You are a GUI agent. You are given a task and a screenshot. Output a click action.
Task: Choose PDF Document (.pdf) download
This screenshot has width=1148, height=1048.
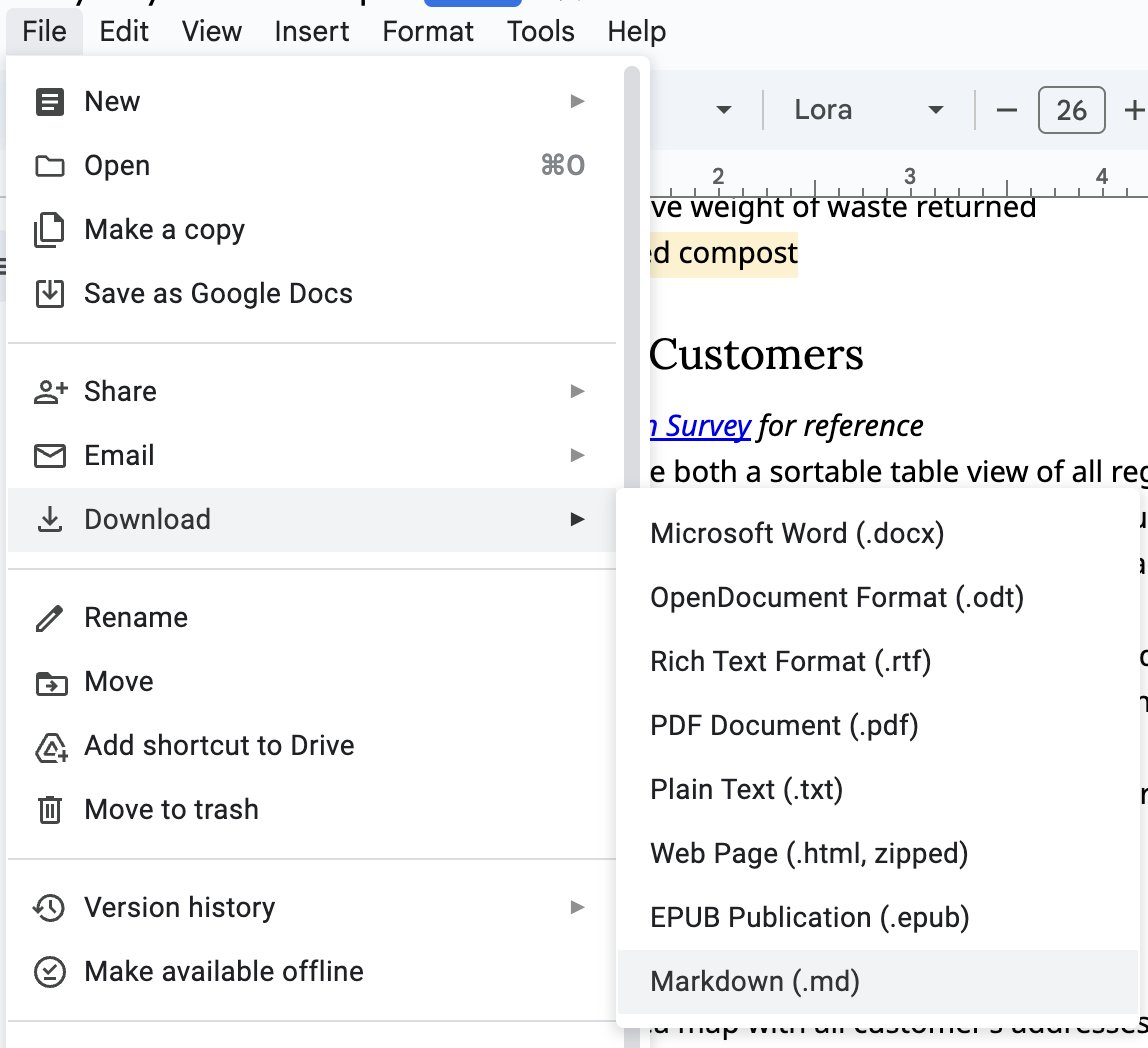[878, 726]
